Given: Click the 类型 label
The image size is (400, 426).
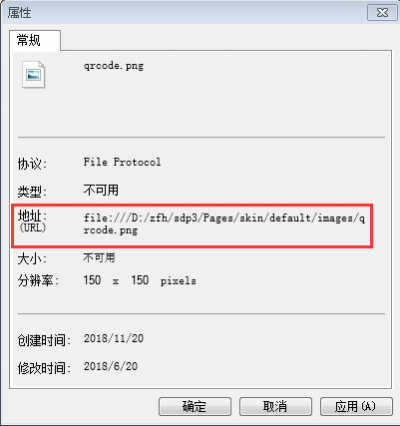Looking at the screenshot, I should pos(32,192).
